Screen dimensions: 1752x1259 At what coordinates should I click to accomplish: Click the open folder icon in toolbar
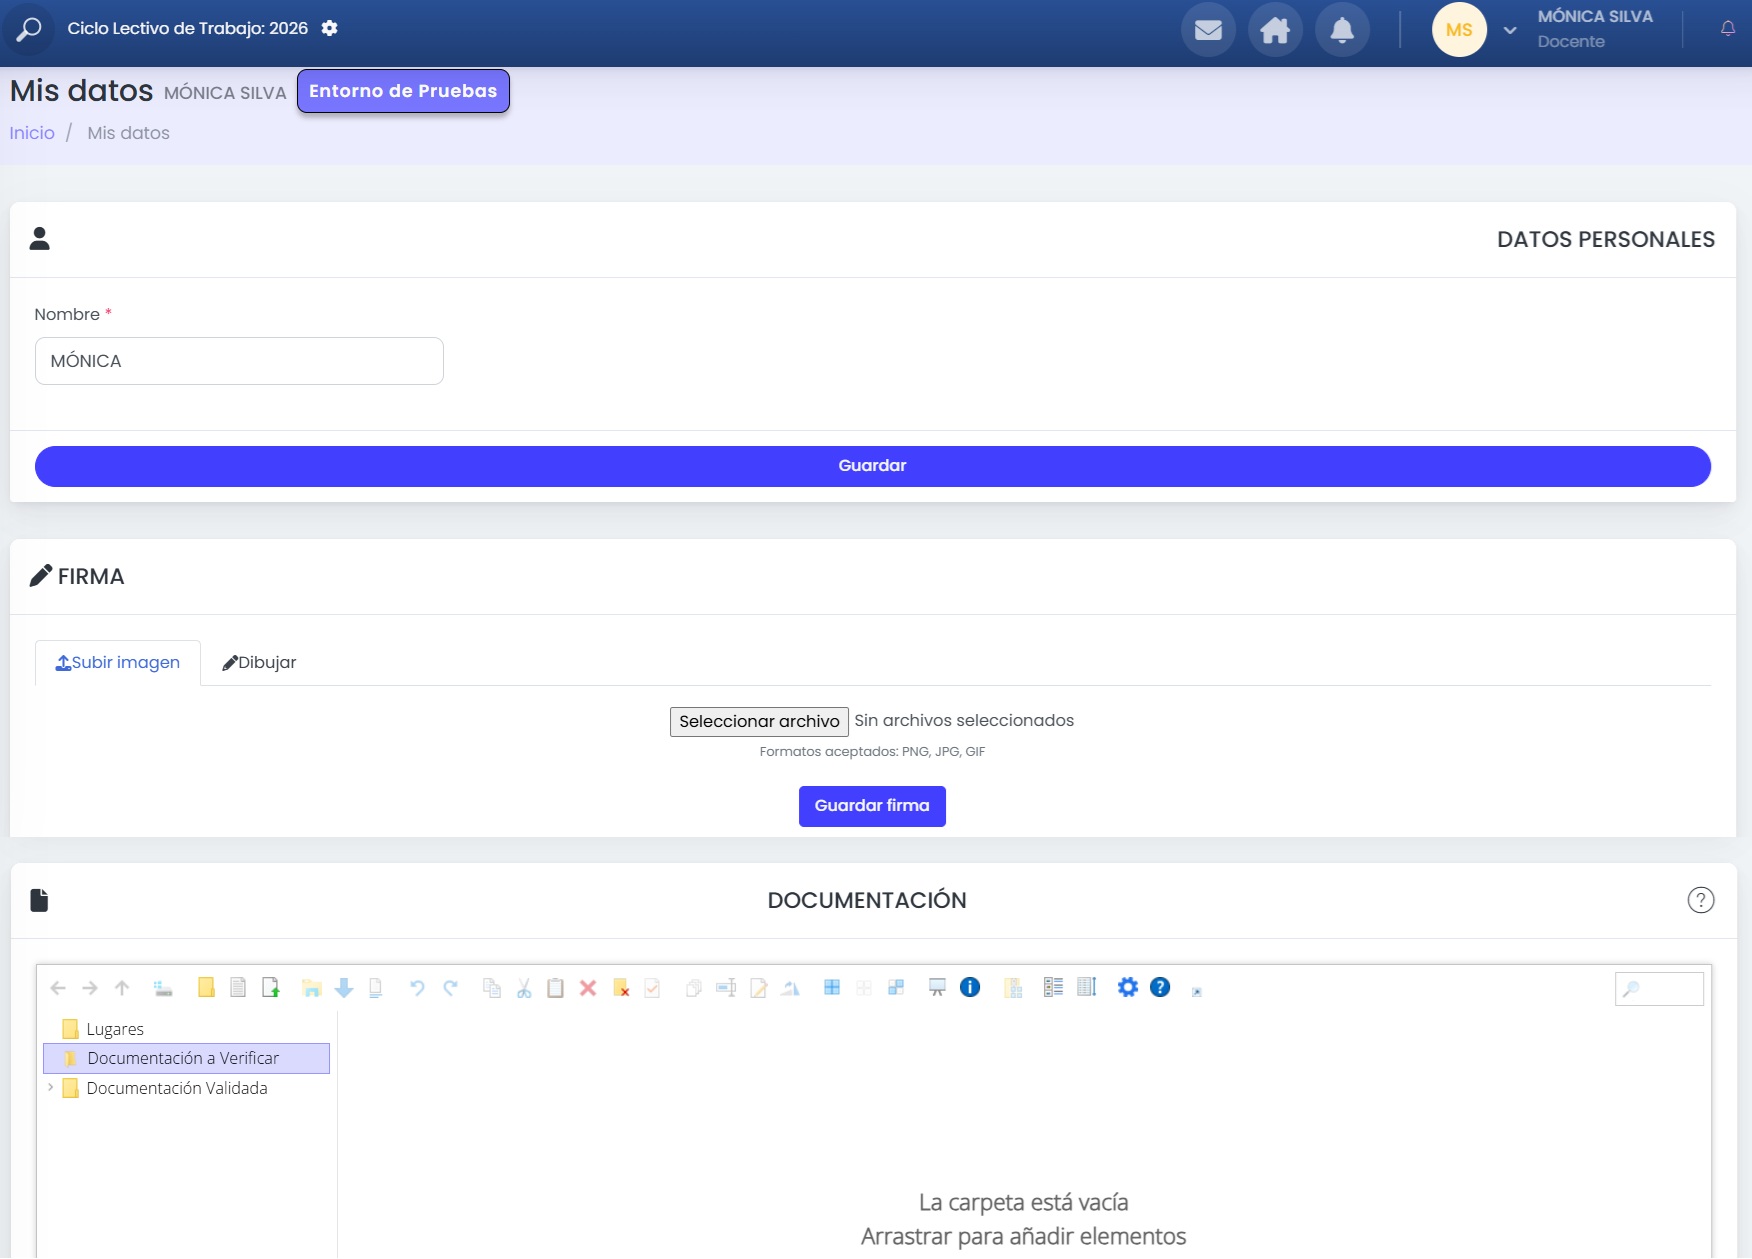tap(312, 988)
